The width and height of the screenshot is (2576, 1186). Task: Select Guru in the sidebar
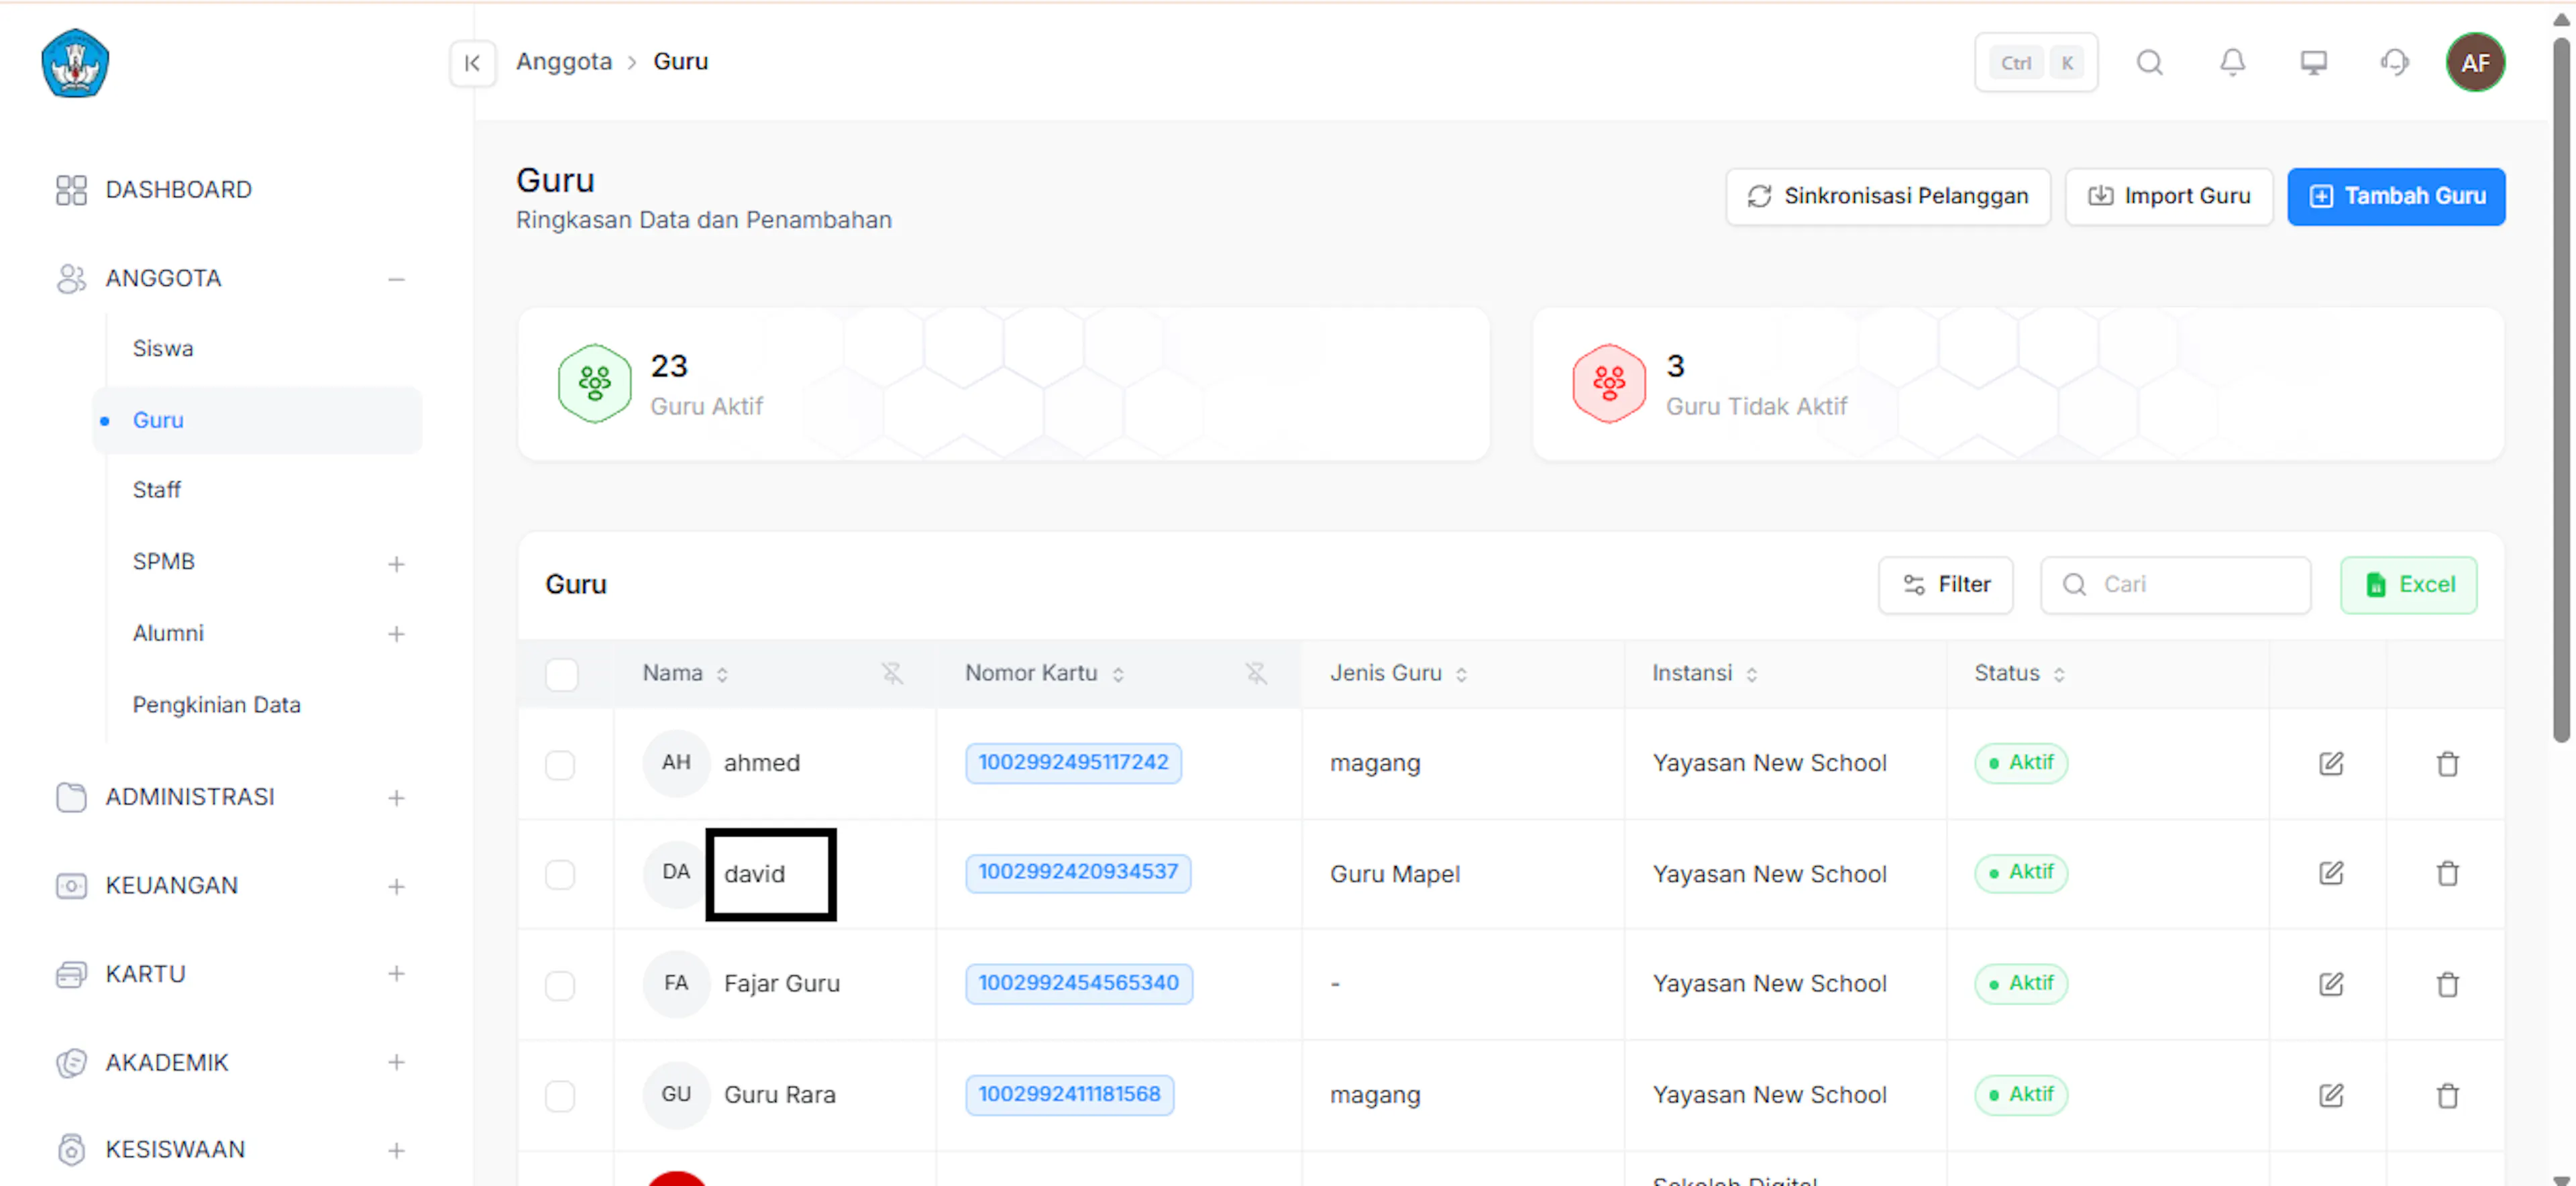(258, 420)
